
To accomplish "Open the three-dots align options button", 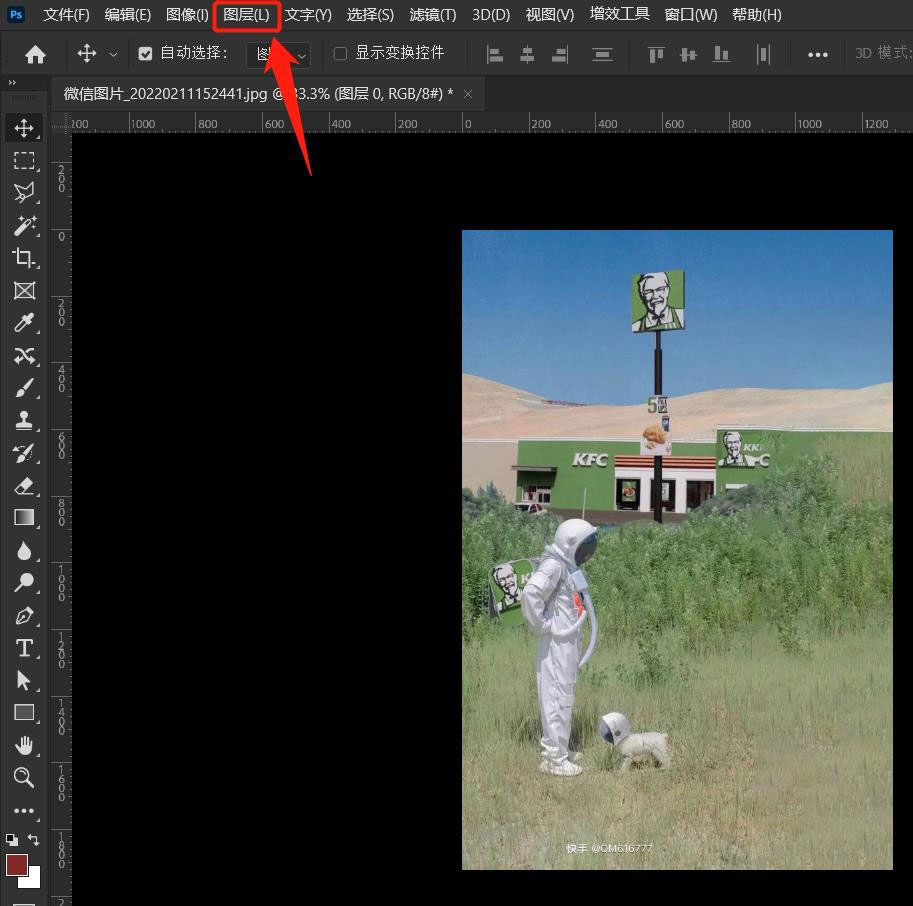I will 818,55.
